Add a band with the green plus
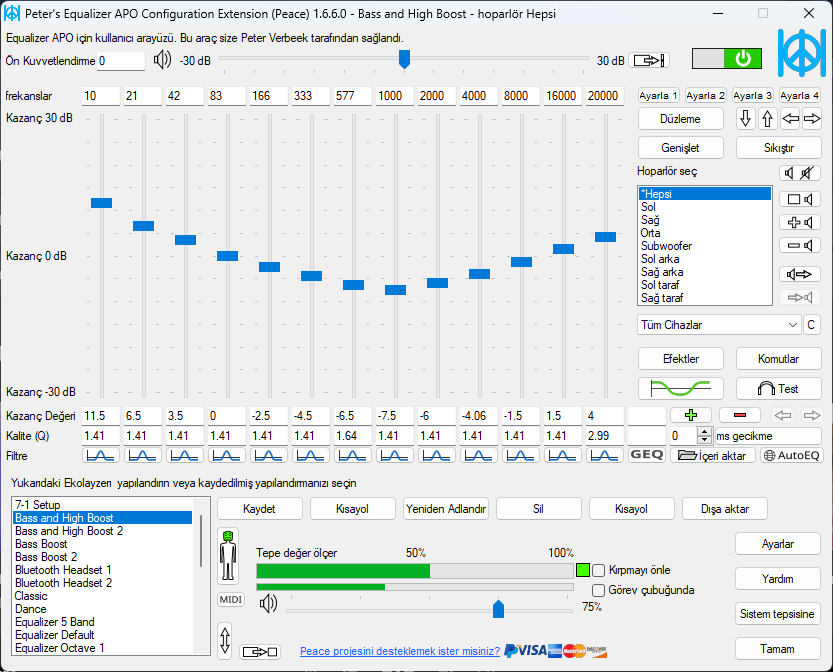Image resolution: width=833 pixels, height=672 pixels. point(691,415)
